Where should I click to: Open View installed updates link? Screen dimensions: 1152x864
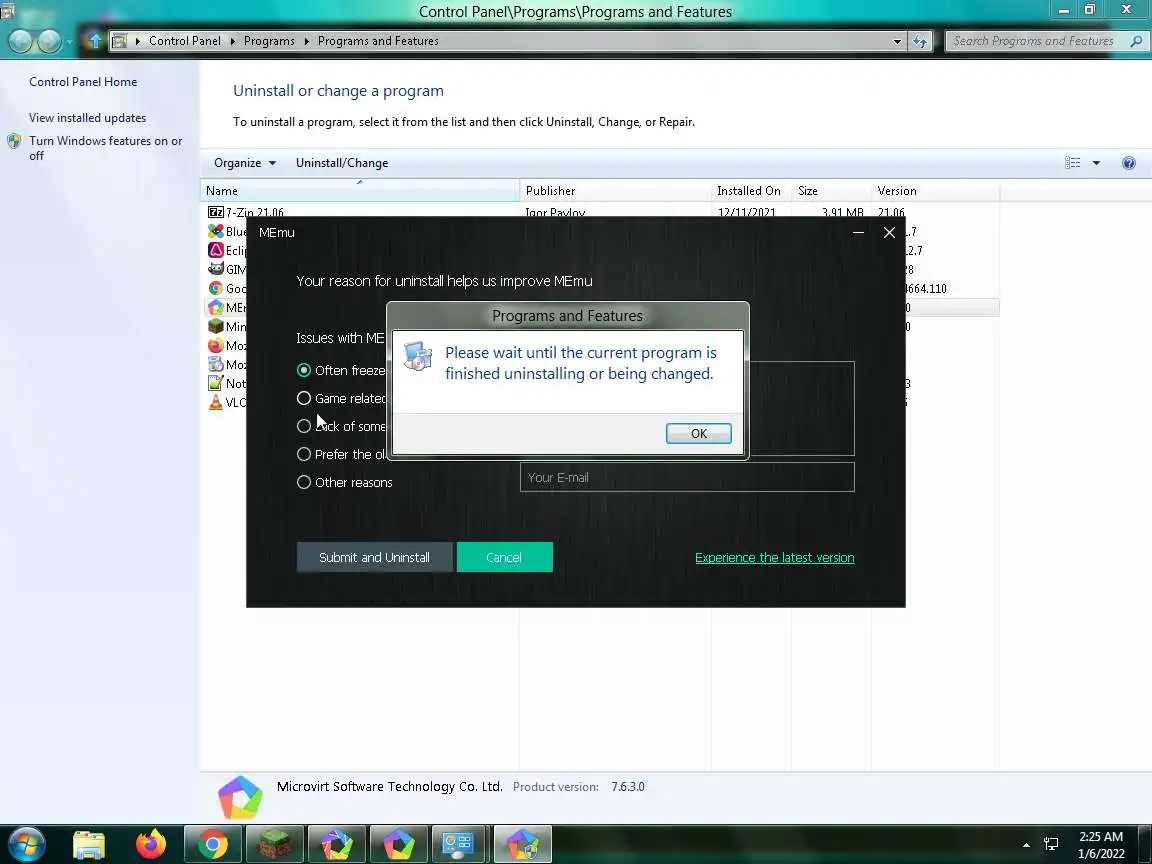point(87,118)
